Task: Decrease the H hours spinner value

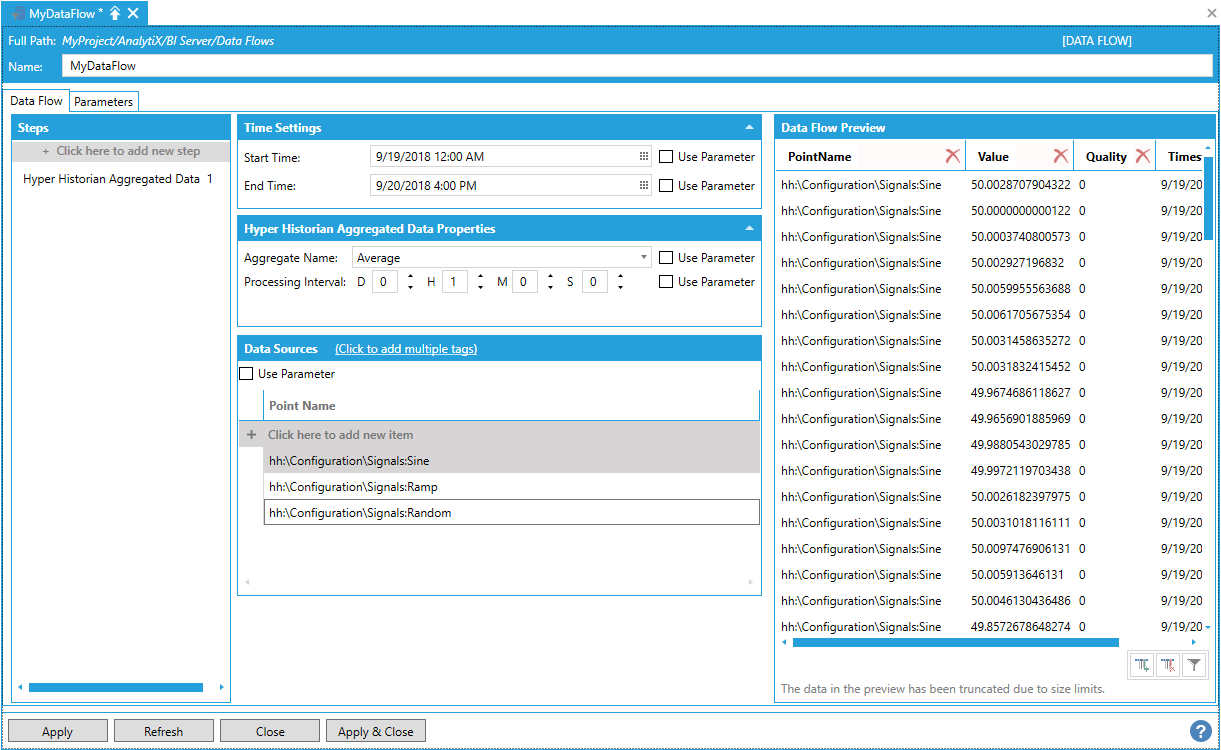Action: [x=480, y=288]
